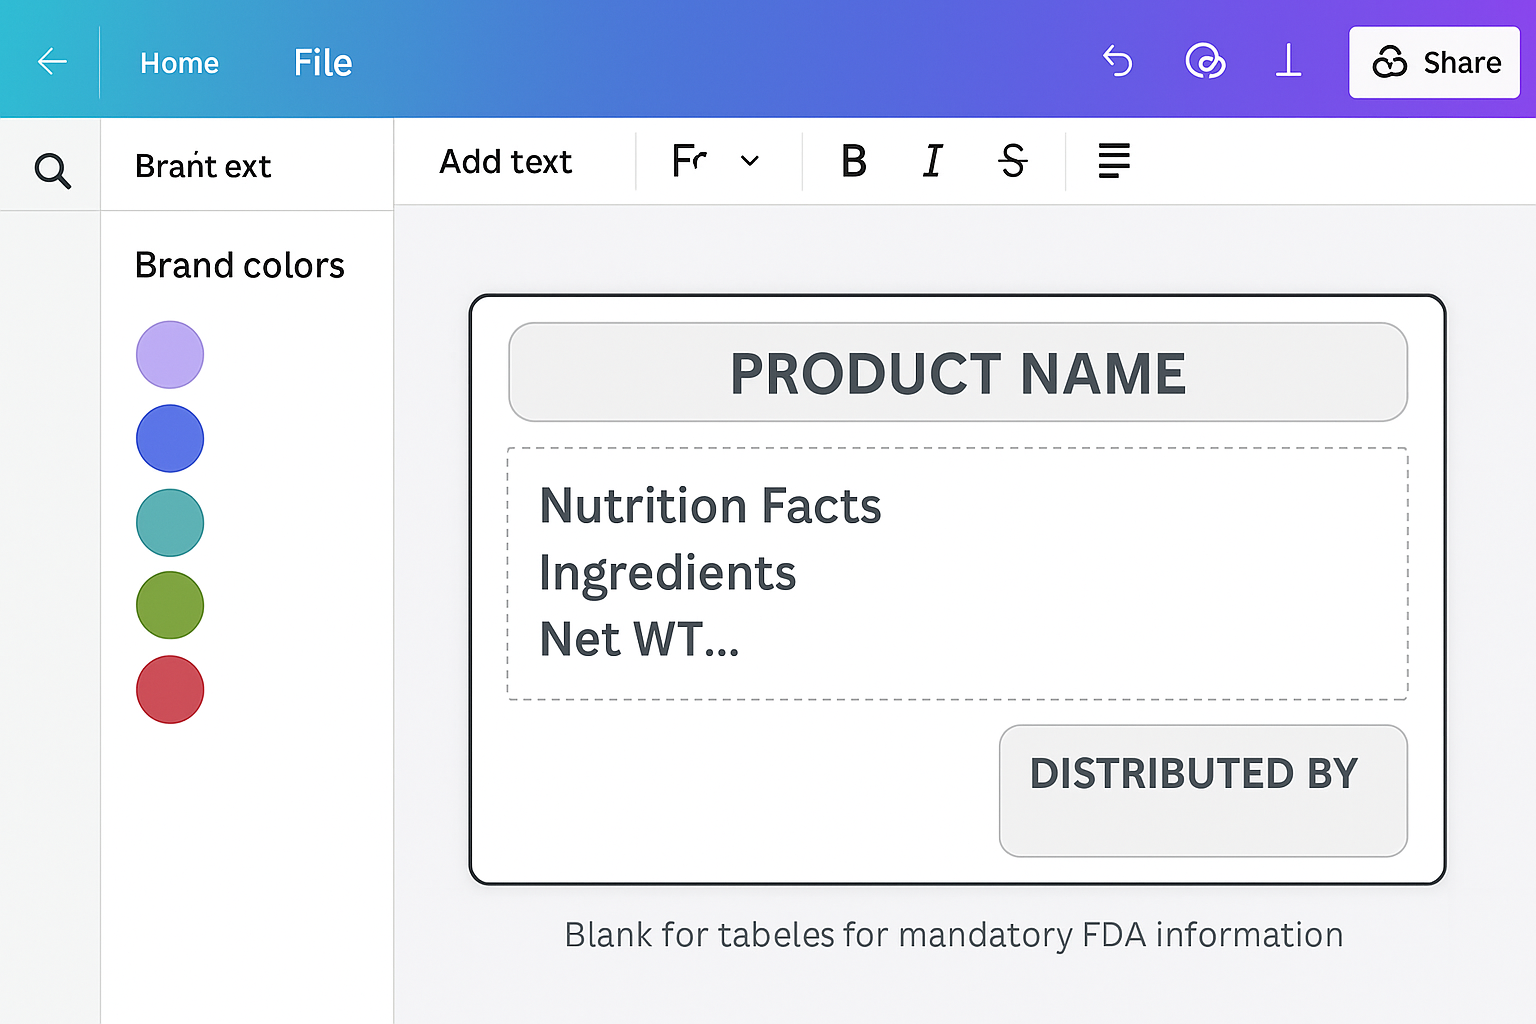Expand the font selector chevron
The image size is (1536, 1024).
pyautogui.click(x=749, y=160)
